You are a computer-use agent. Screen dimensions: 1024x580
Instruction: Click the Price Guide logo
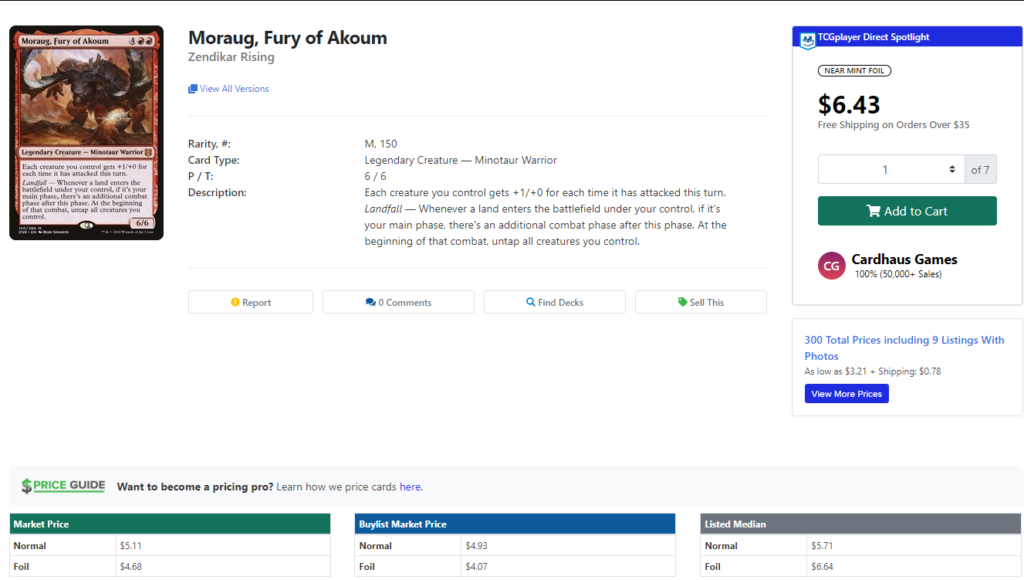[63, 486]
